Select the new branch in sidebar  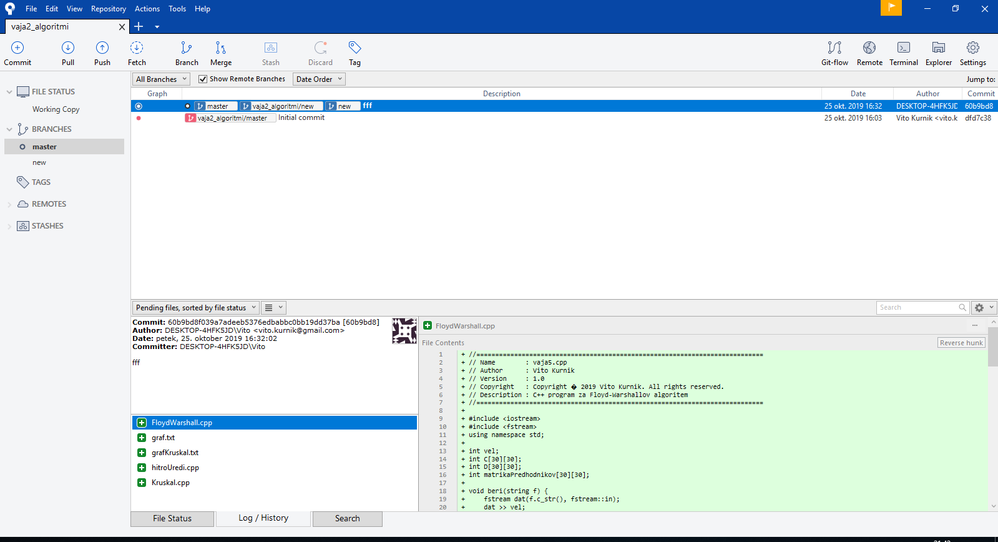(39, 163)
